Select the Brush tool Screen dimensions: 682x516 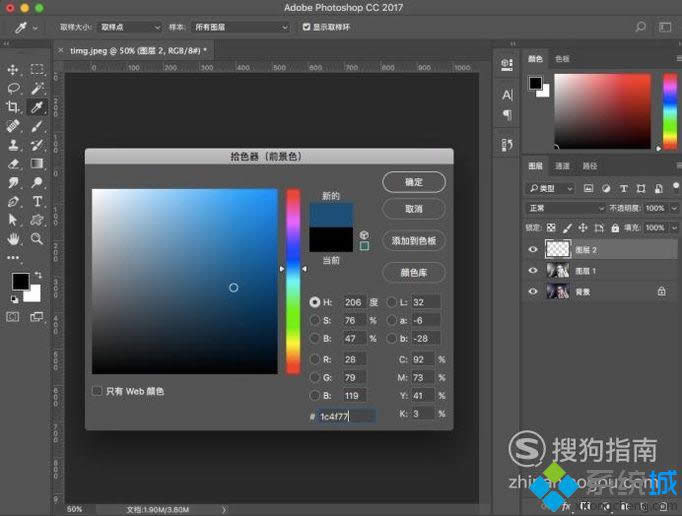(37, 126)
